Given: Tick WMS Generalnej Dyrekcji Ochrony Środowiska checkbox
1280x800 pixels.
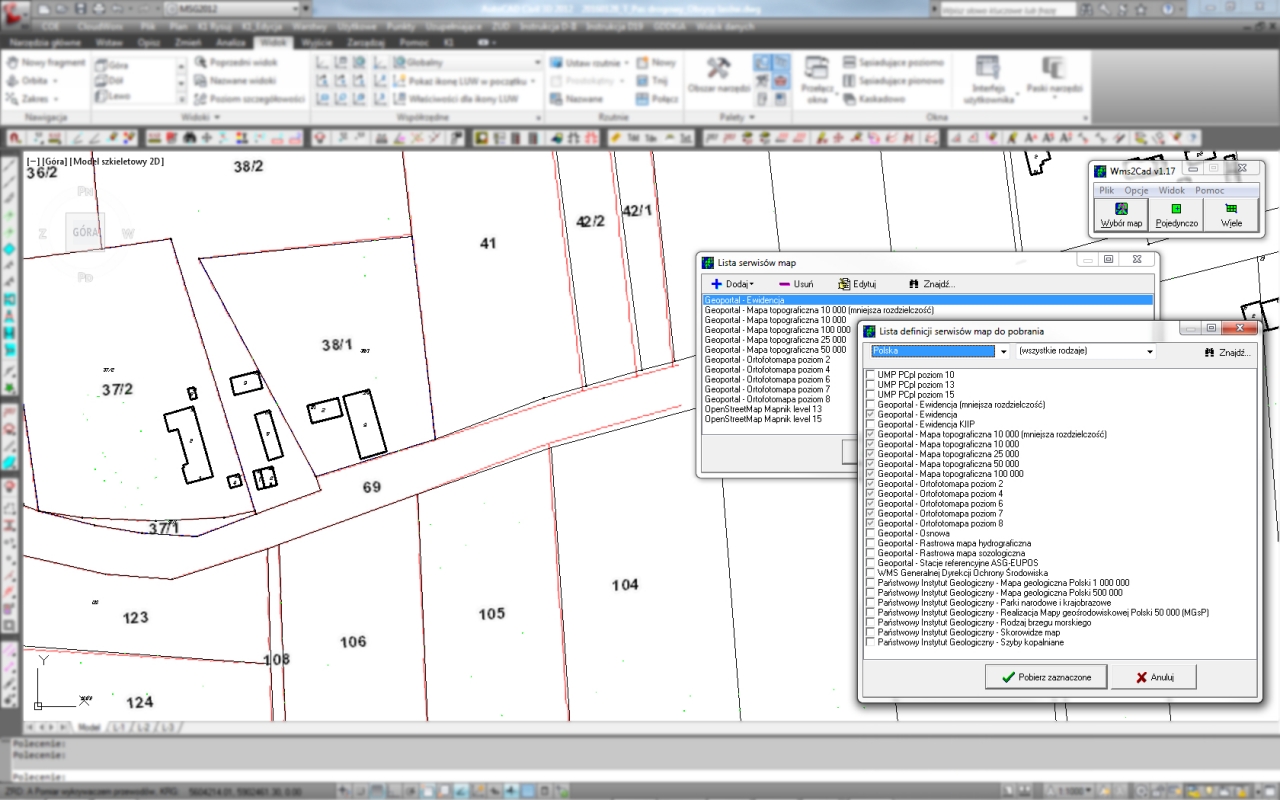Looking at the screenshot, I should tap(870, 573).
